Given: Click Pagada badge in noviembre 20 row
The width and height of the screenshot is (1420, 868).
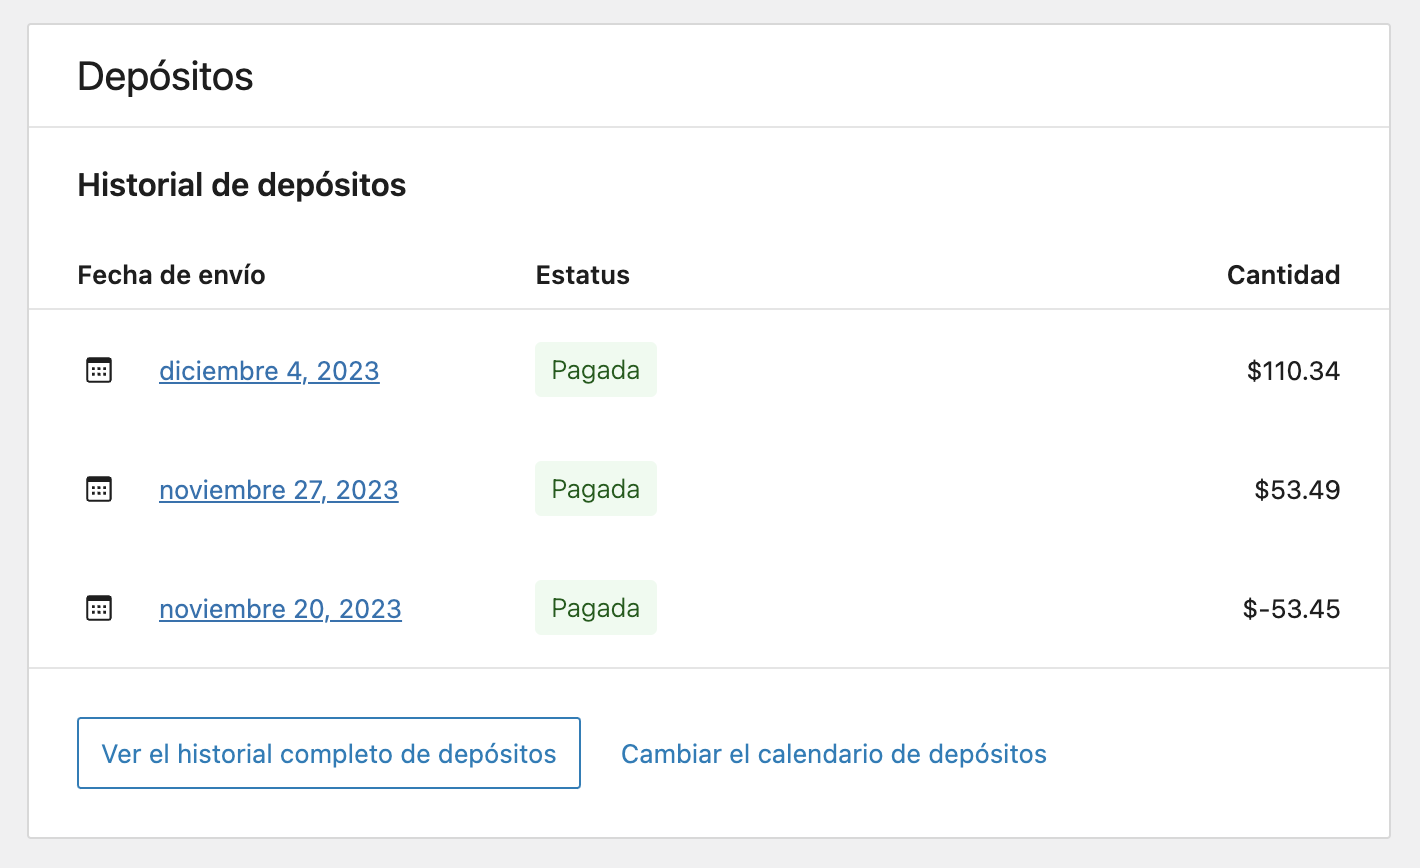Looking at the screenshot, I should pyautogui.click(x=595, y=608).
